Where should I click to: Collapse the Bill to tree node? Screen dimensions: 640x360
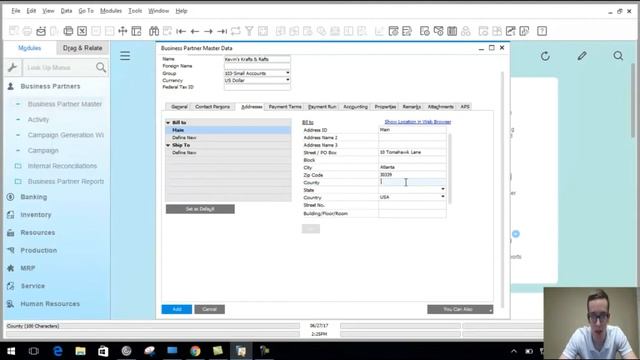168,122
